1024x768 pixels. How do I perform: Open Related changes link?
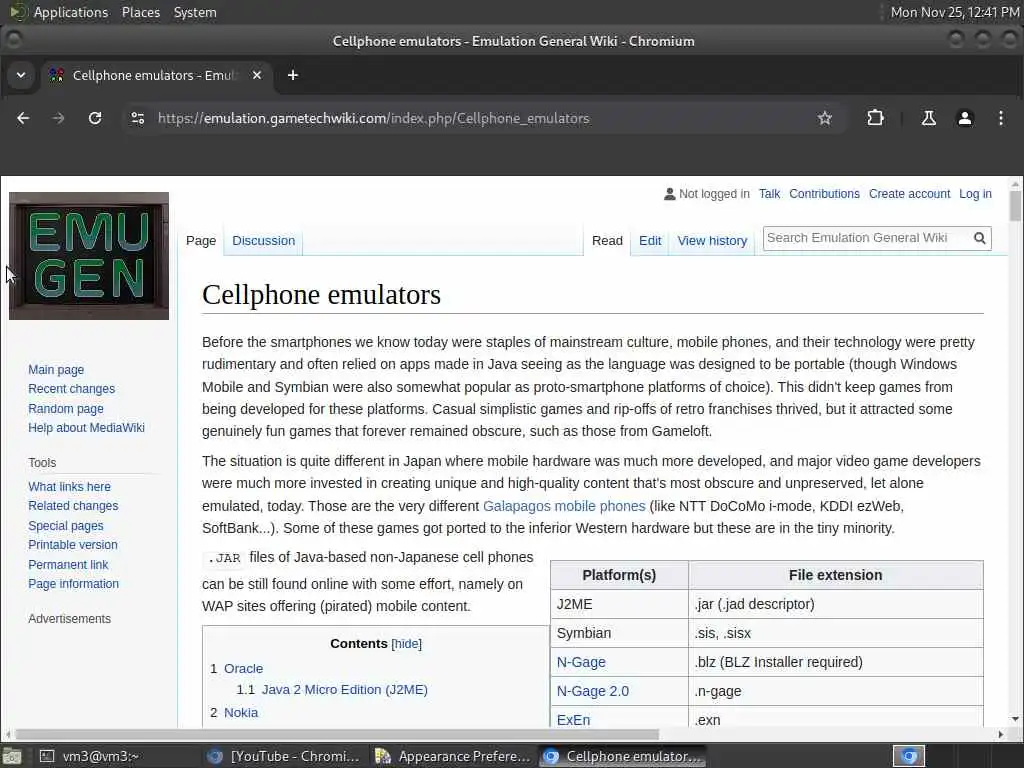73,505
